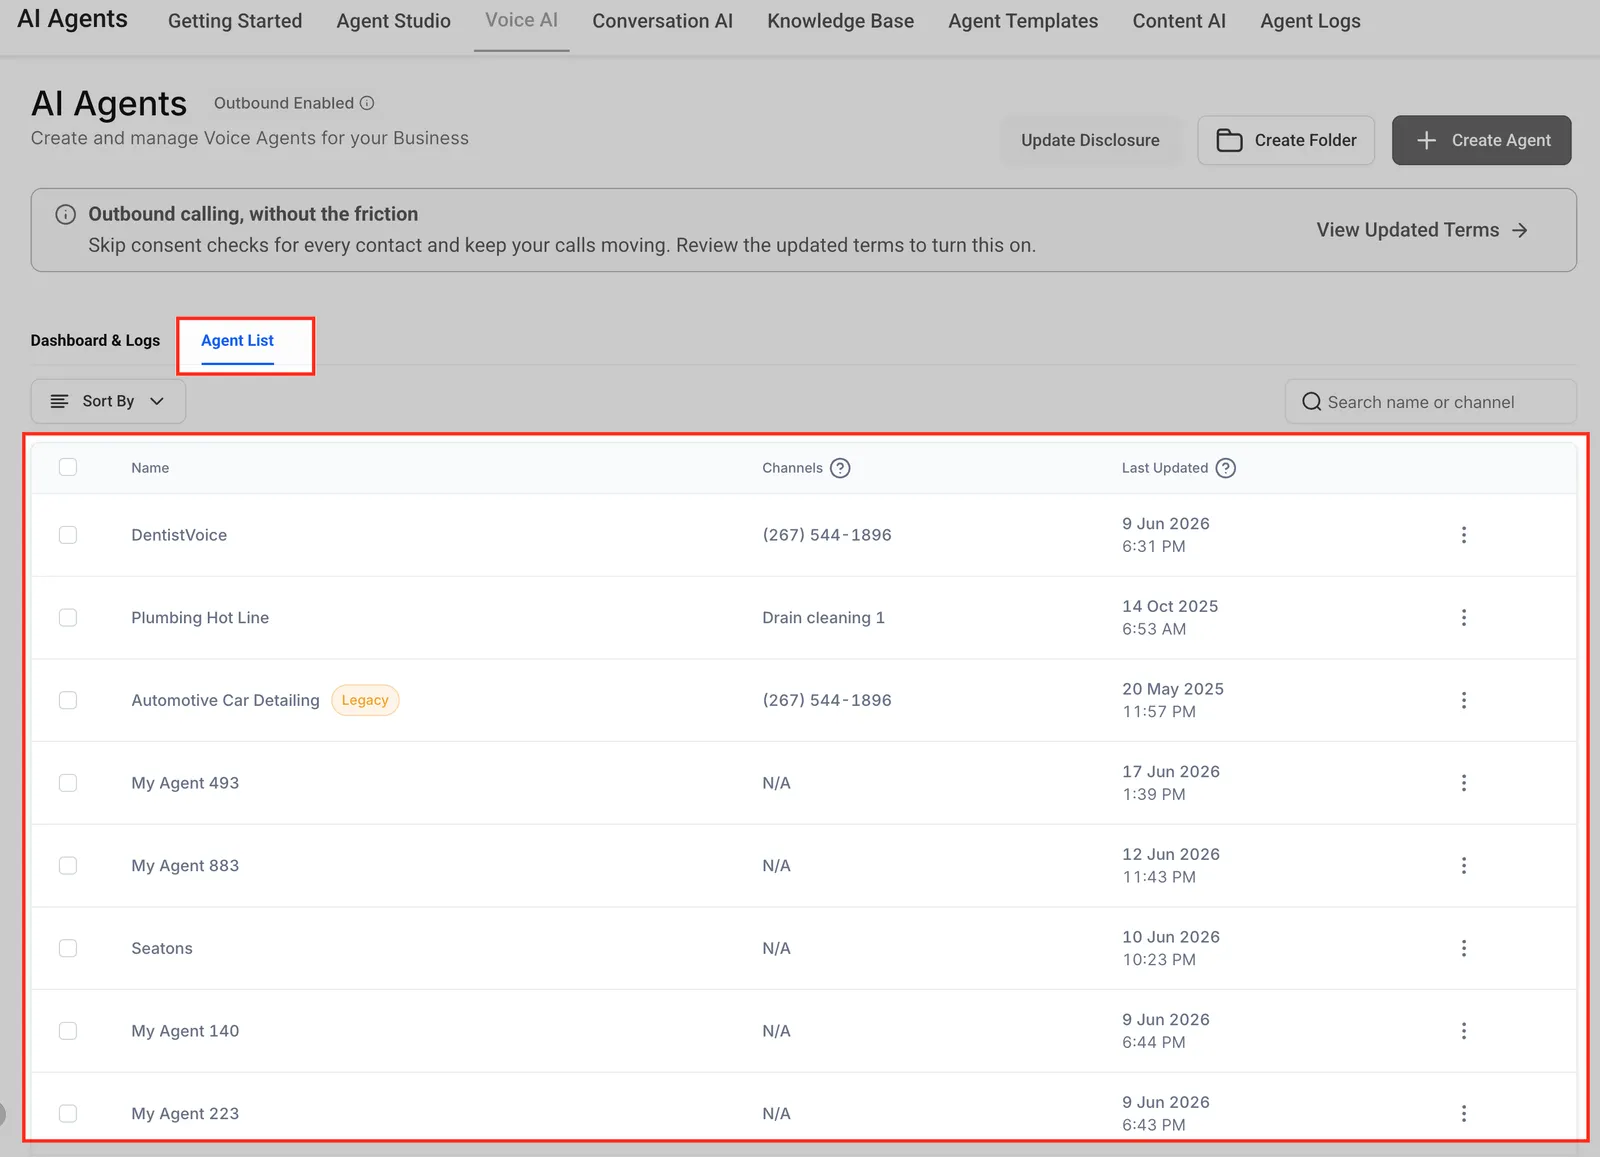Click the 12 Jun 2026 date cell
Image resolution: width=1600 pixels, height=1157 pixels.
click(1171, 866)
